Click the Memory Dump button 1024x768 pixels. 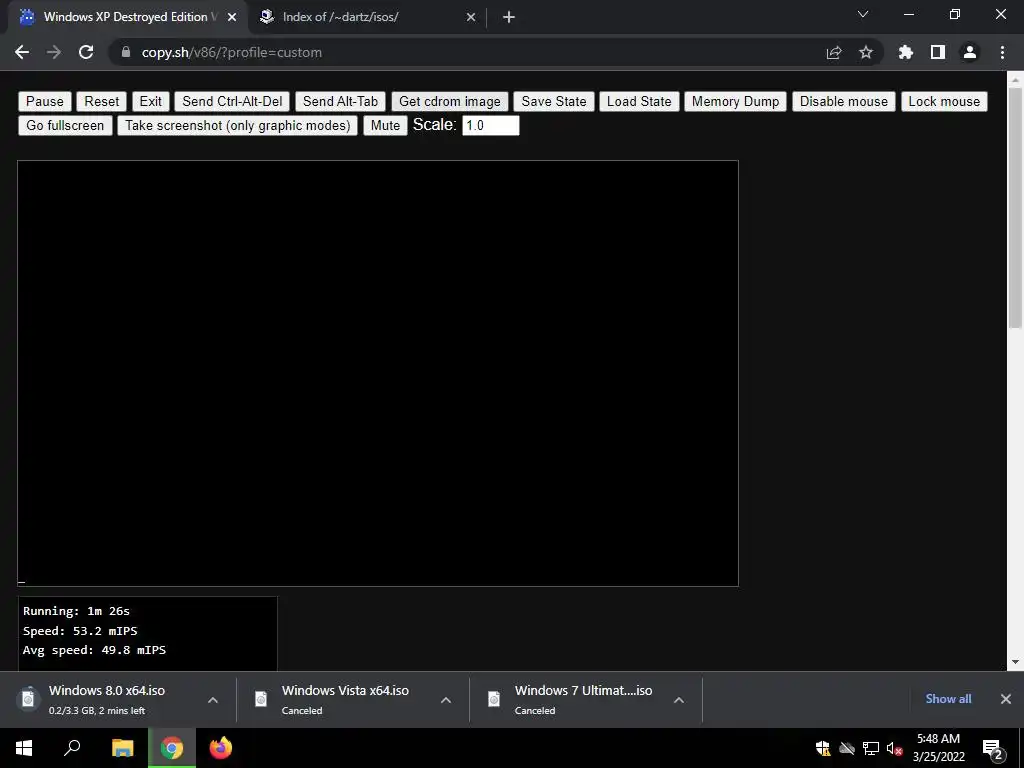tap(735, 101)
